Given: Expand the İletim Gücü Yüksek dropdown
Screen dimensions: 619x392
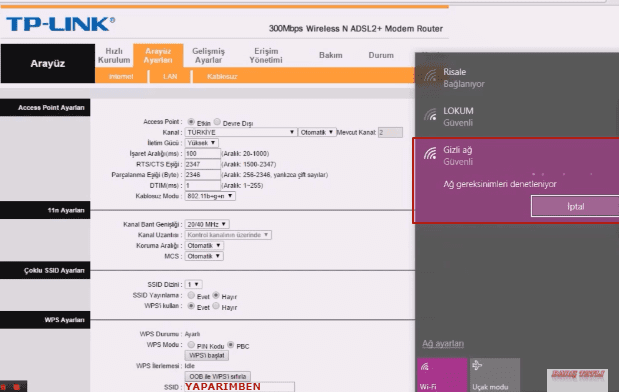Looking at the screenshot, I should (x=201, y=143).
